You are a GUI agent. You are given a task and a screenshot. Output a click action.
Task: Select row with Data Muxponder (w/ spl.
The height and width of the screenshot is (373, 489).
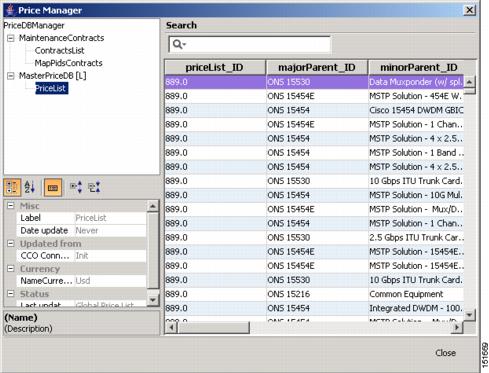[x=314, y=82]
